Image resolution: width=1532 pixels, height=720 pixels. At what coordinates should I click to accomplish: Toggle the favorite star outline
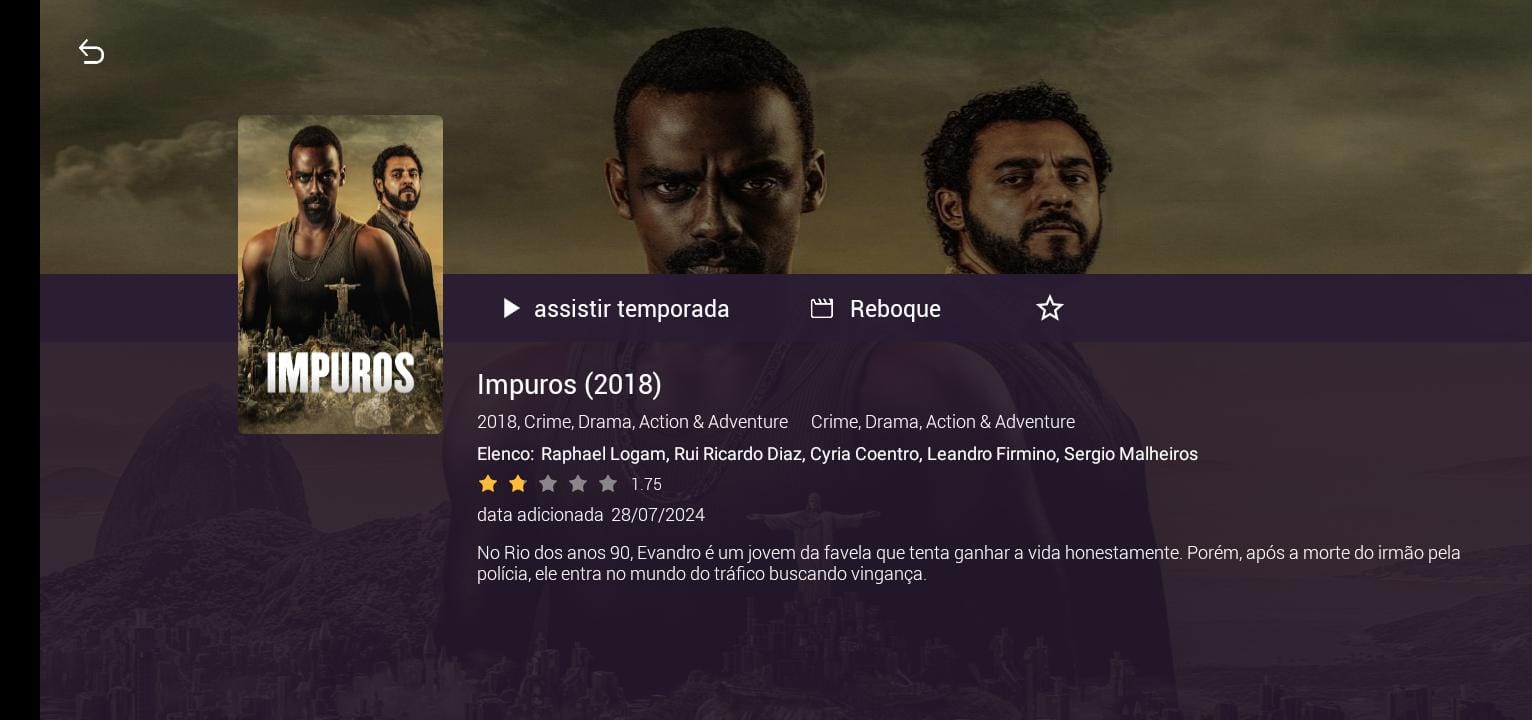coord(1049,308)
